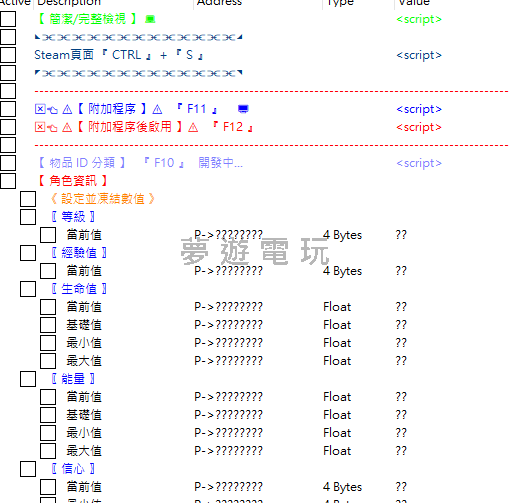Click the <script> value in Steam頁面 row
Screen dimensions: 509x503
tap(419, 55)
